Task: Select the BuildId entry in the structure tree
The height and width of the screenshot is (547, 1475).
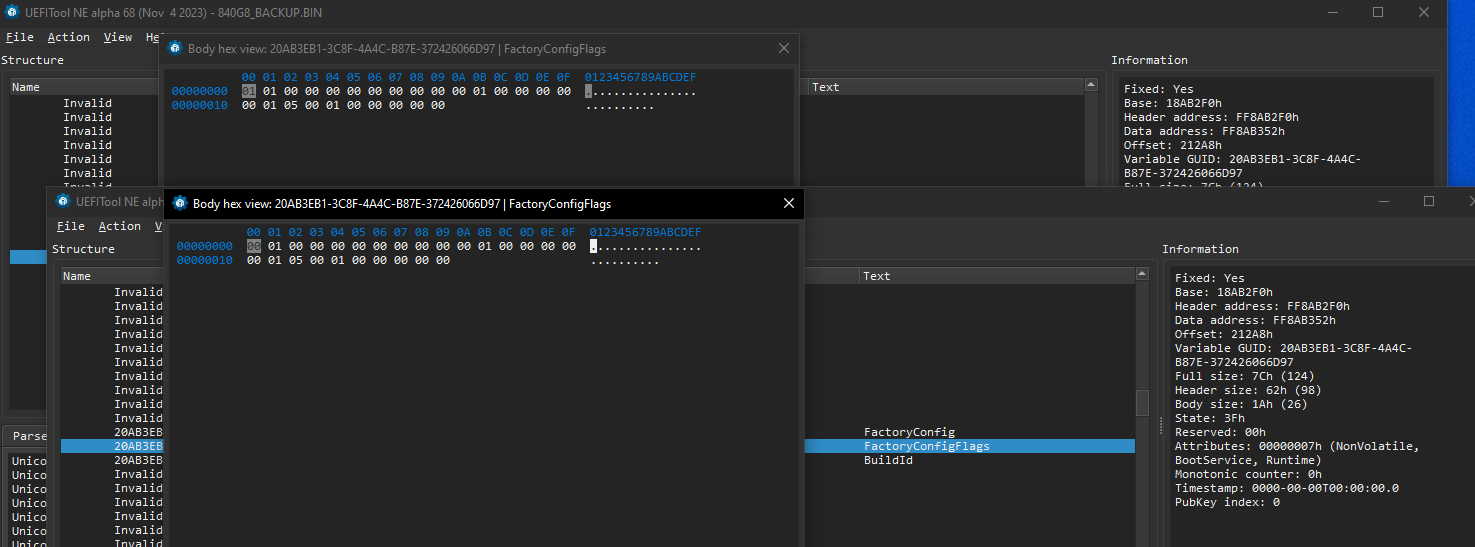Action: pyautogui.click(x=888, y=460)
